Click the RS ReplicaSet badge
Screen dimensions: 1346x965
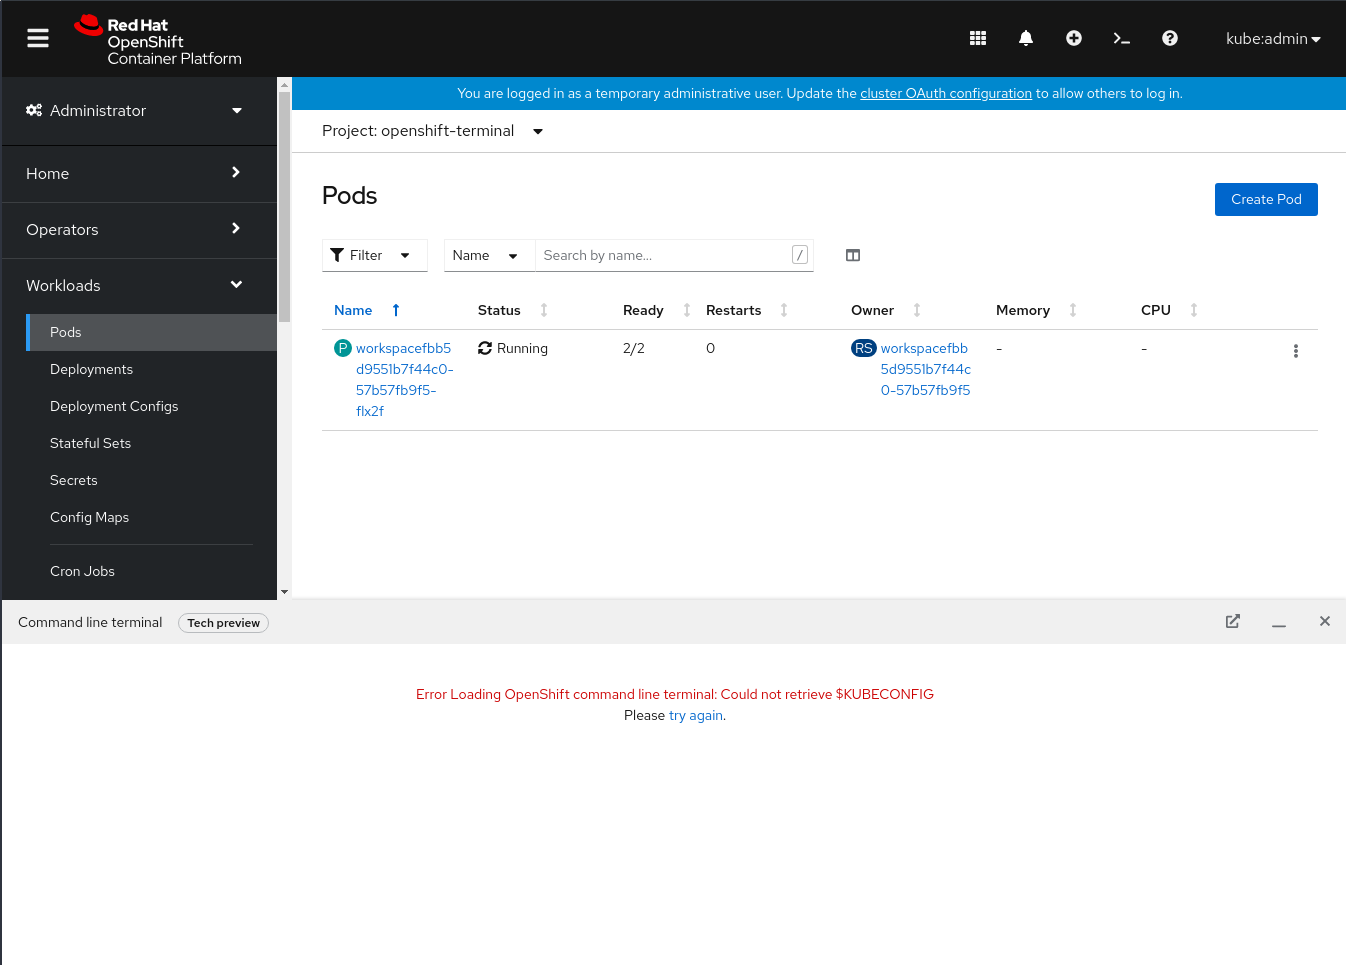pyautogui.click(x=864, y=348)
